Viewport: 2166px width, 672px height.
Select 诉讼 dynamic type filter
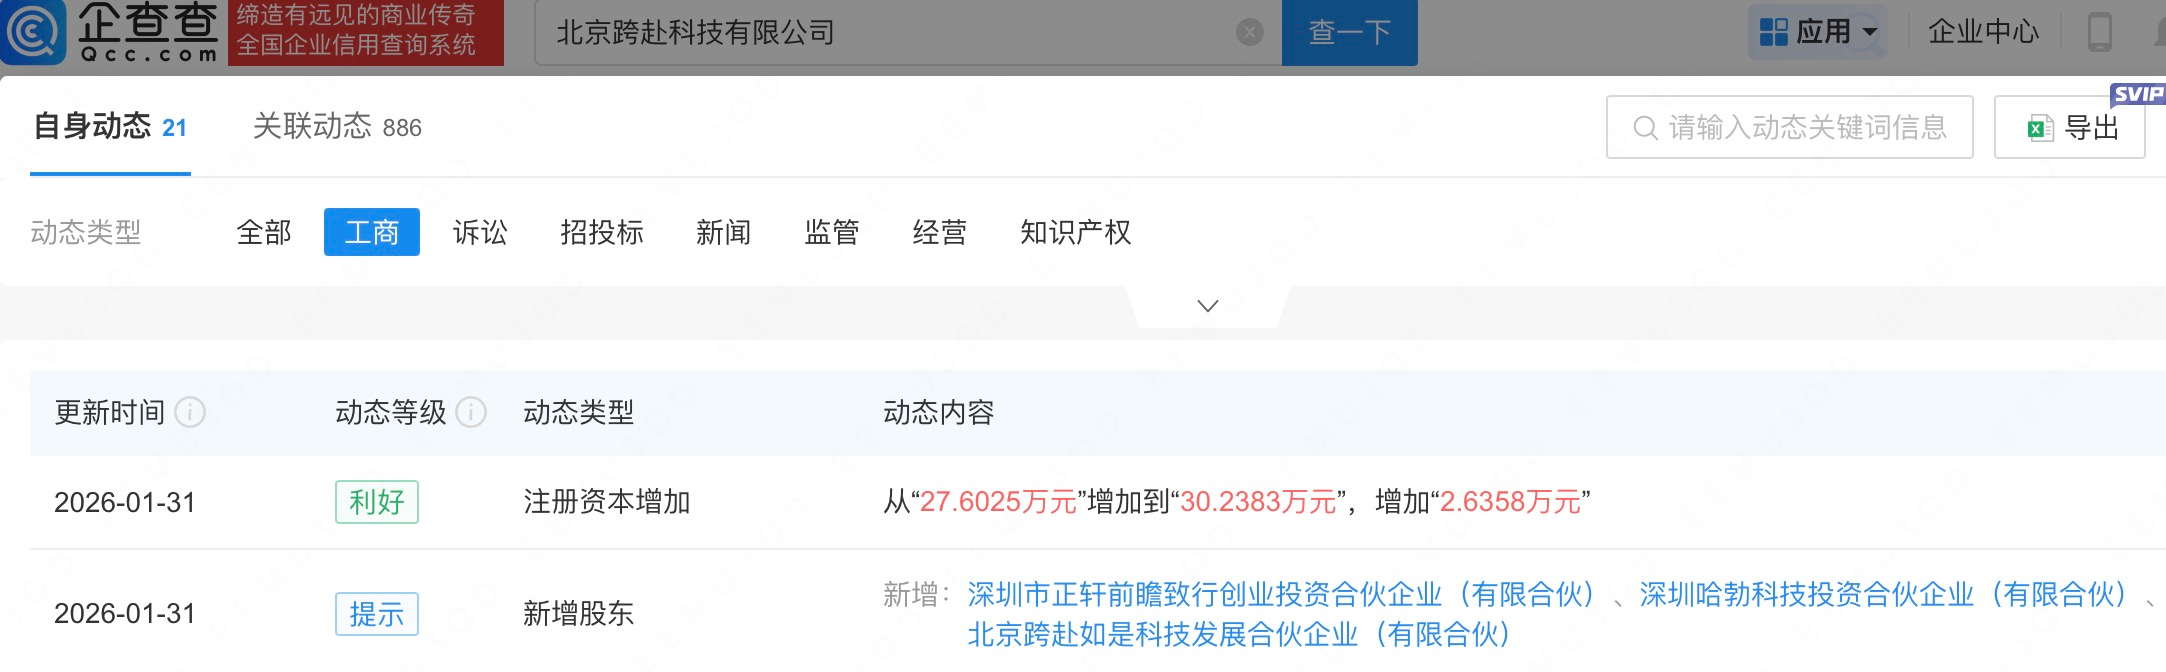[480, 233]
